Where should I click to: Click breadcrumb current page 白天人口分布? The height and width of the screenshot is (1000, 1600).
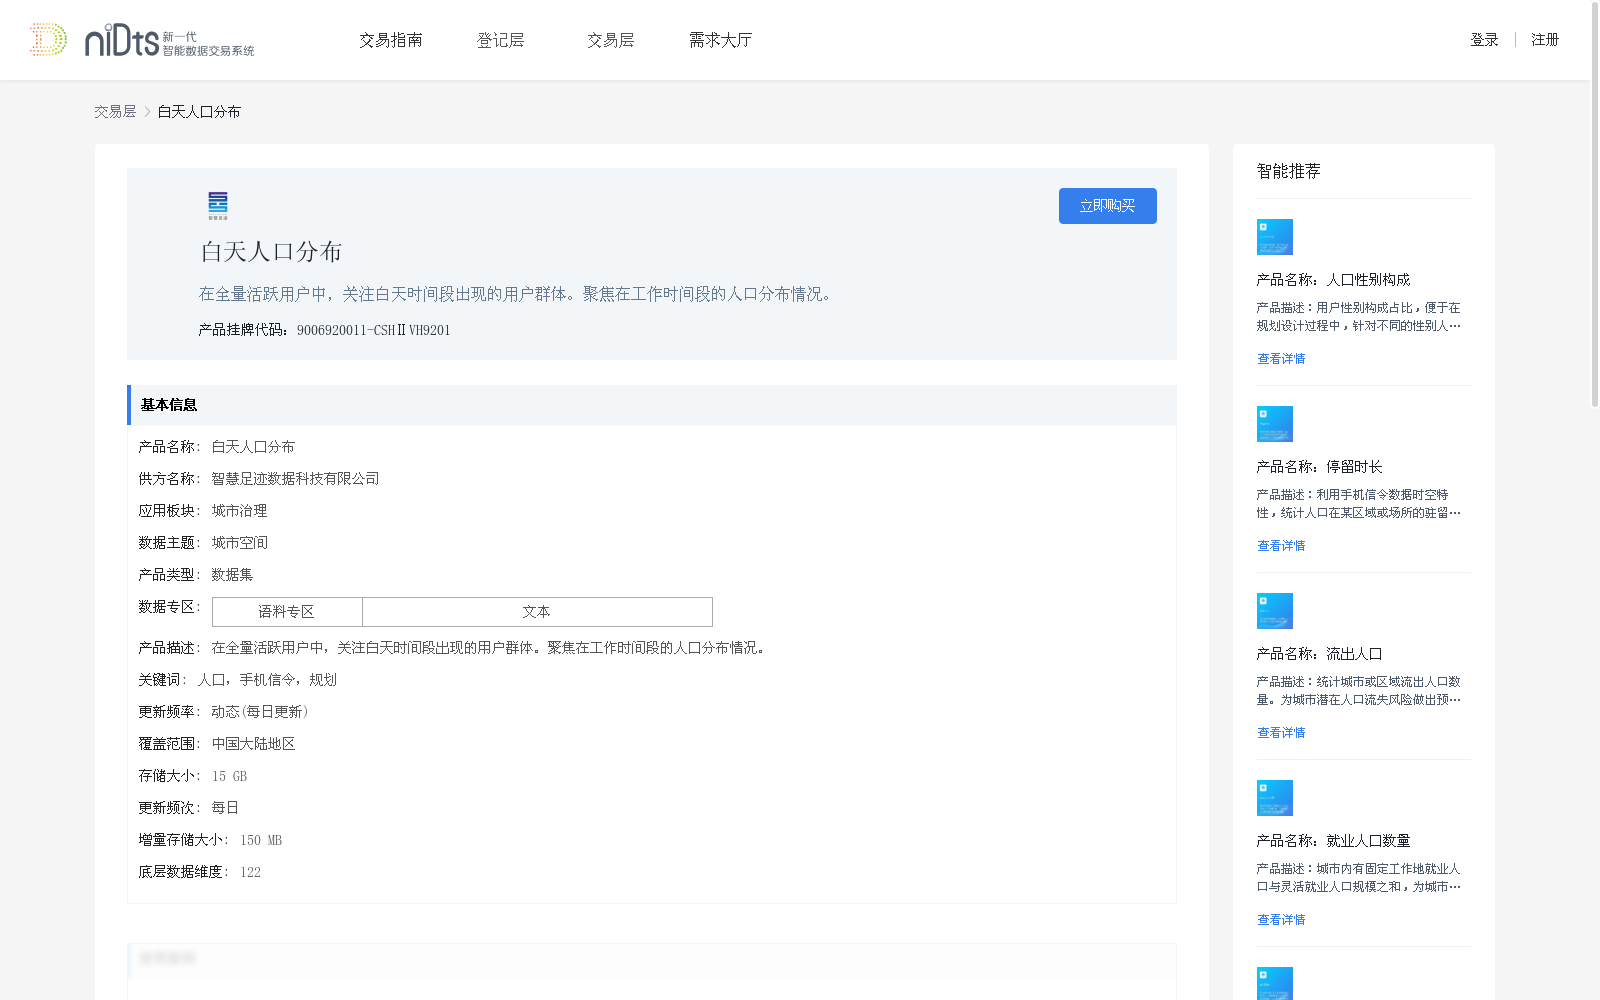199,112
